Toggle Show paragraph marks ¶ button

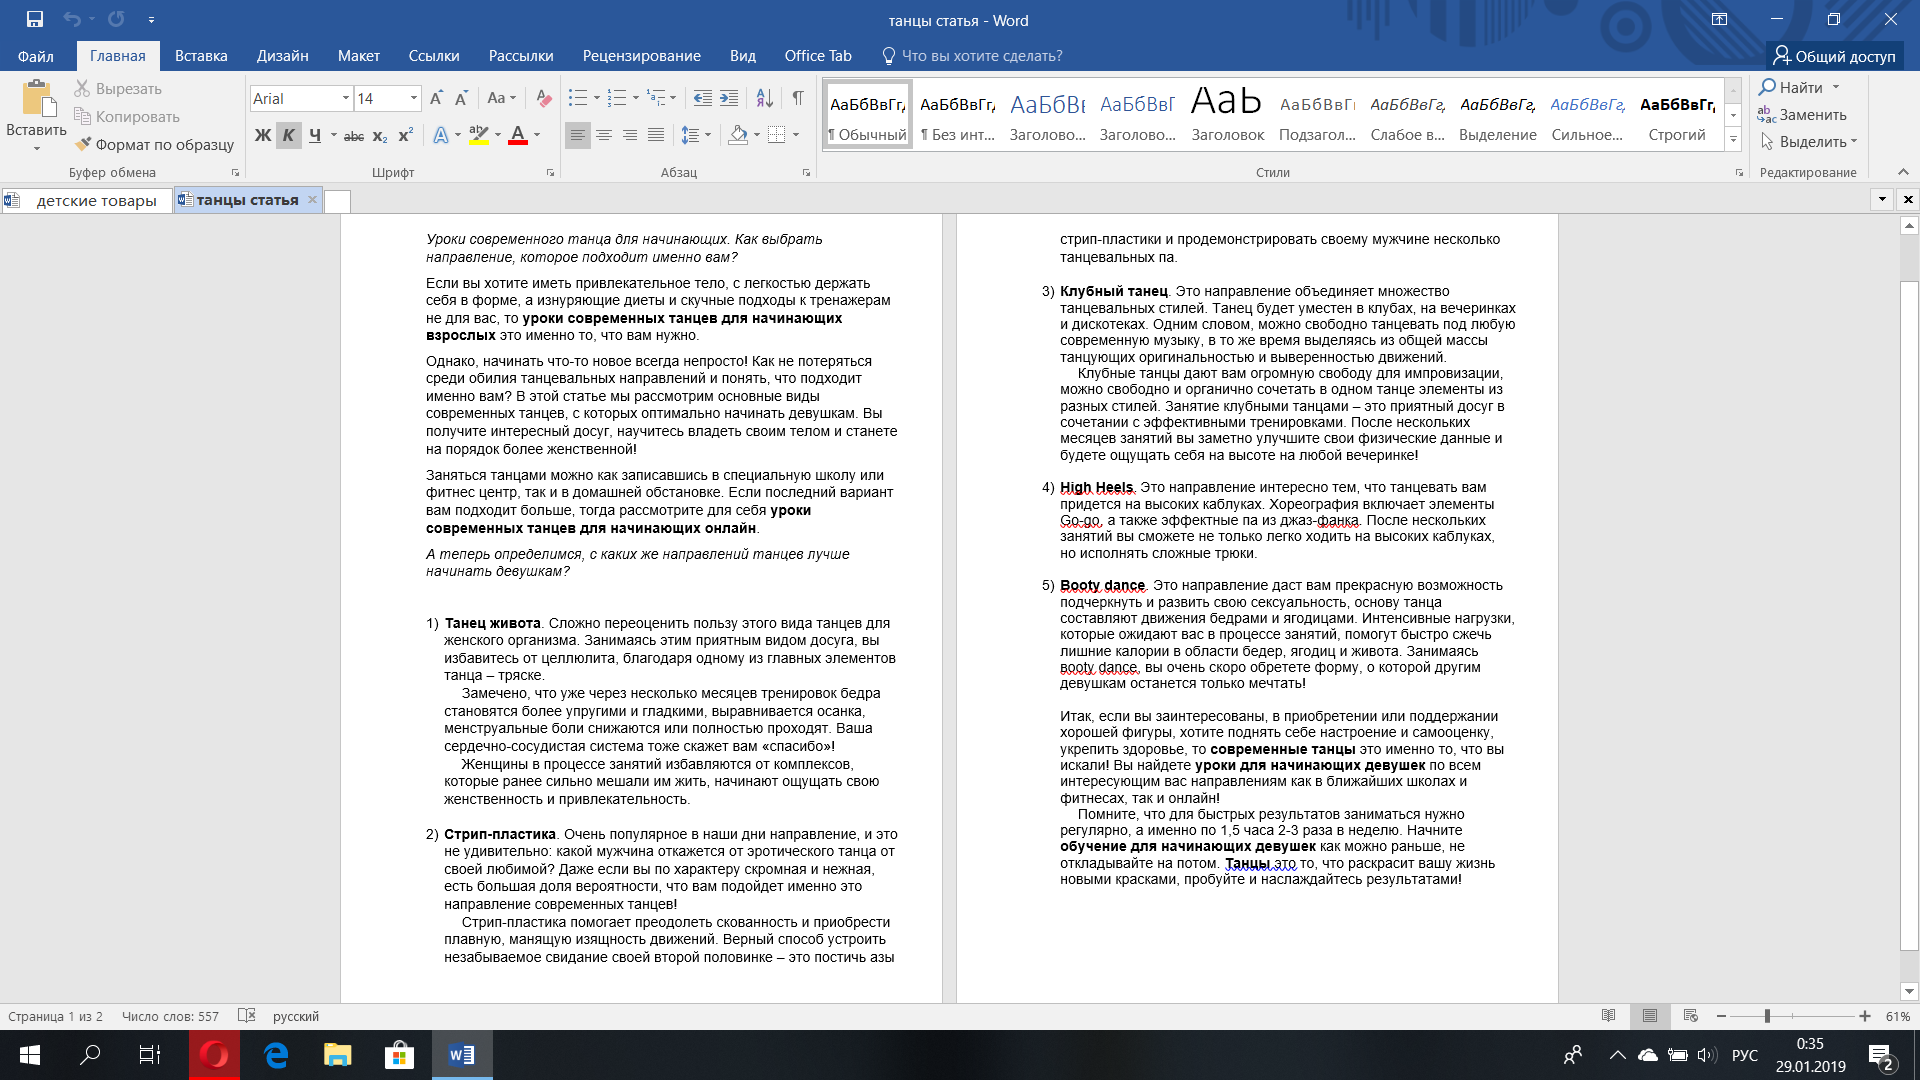pos(797,98)
